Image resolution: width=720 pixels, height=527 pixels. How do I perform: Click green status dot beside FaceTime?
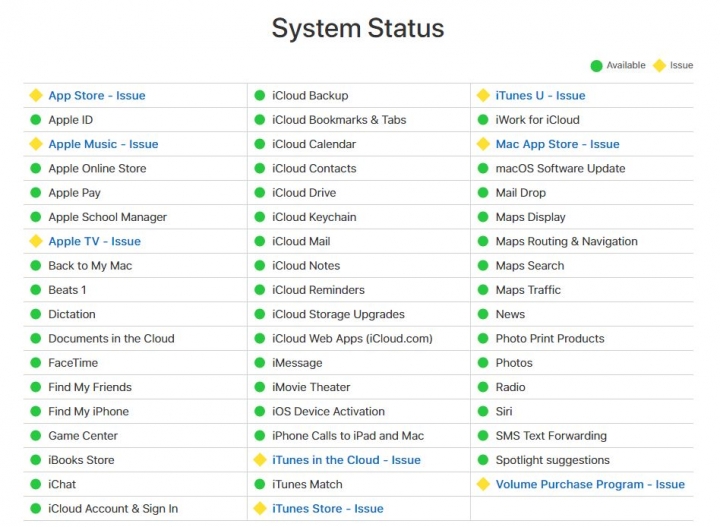[x=36, y=363]
